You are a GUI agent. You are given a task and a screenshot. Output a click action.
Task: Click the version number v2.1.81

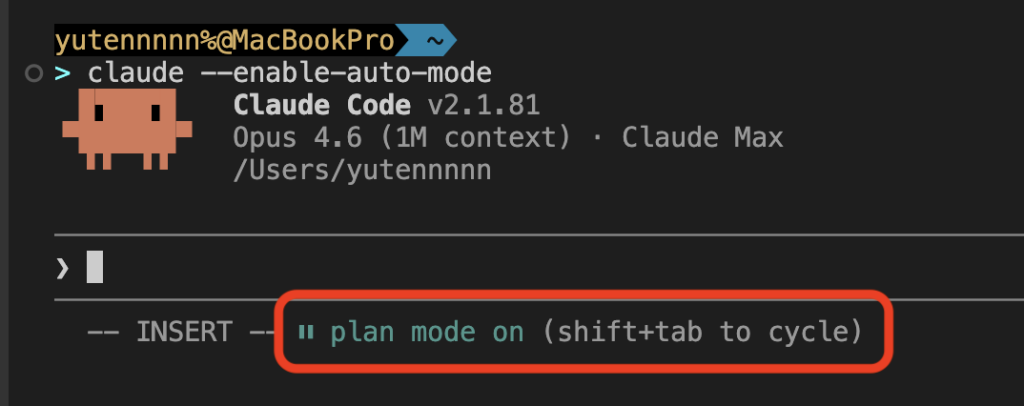pyautogui.click(x=484, y=105)
